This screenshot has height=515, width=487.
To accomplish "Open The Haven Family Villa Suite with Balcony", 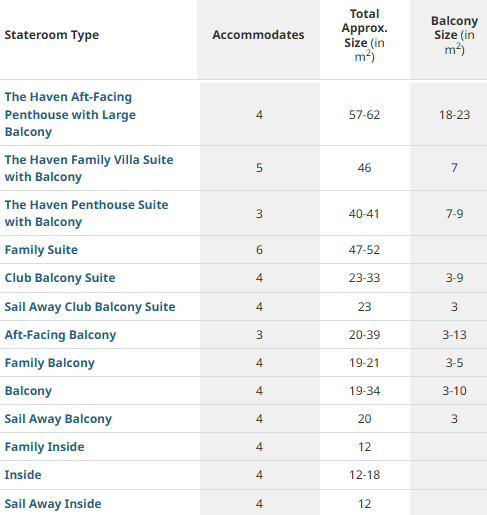I will pyautogui.click(x=89, y=168).
